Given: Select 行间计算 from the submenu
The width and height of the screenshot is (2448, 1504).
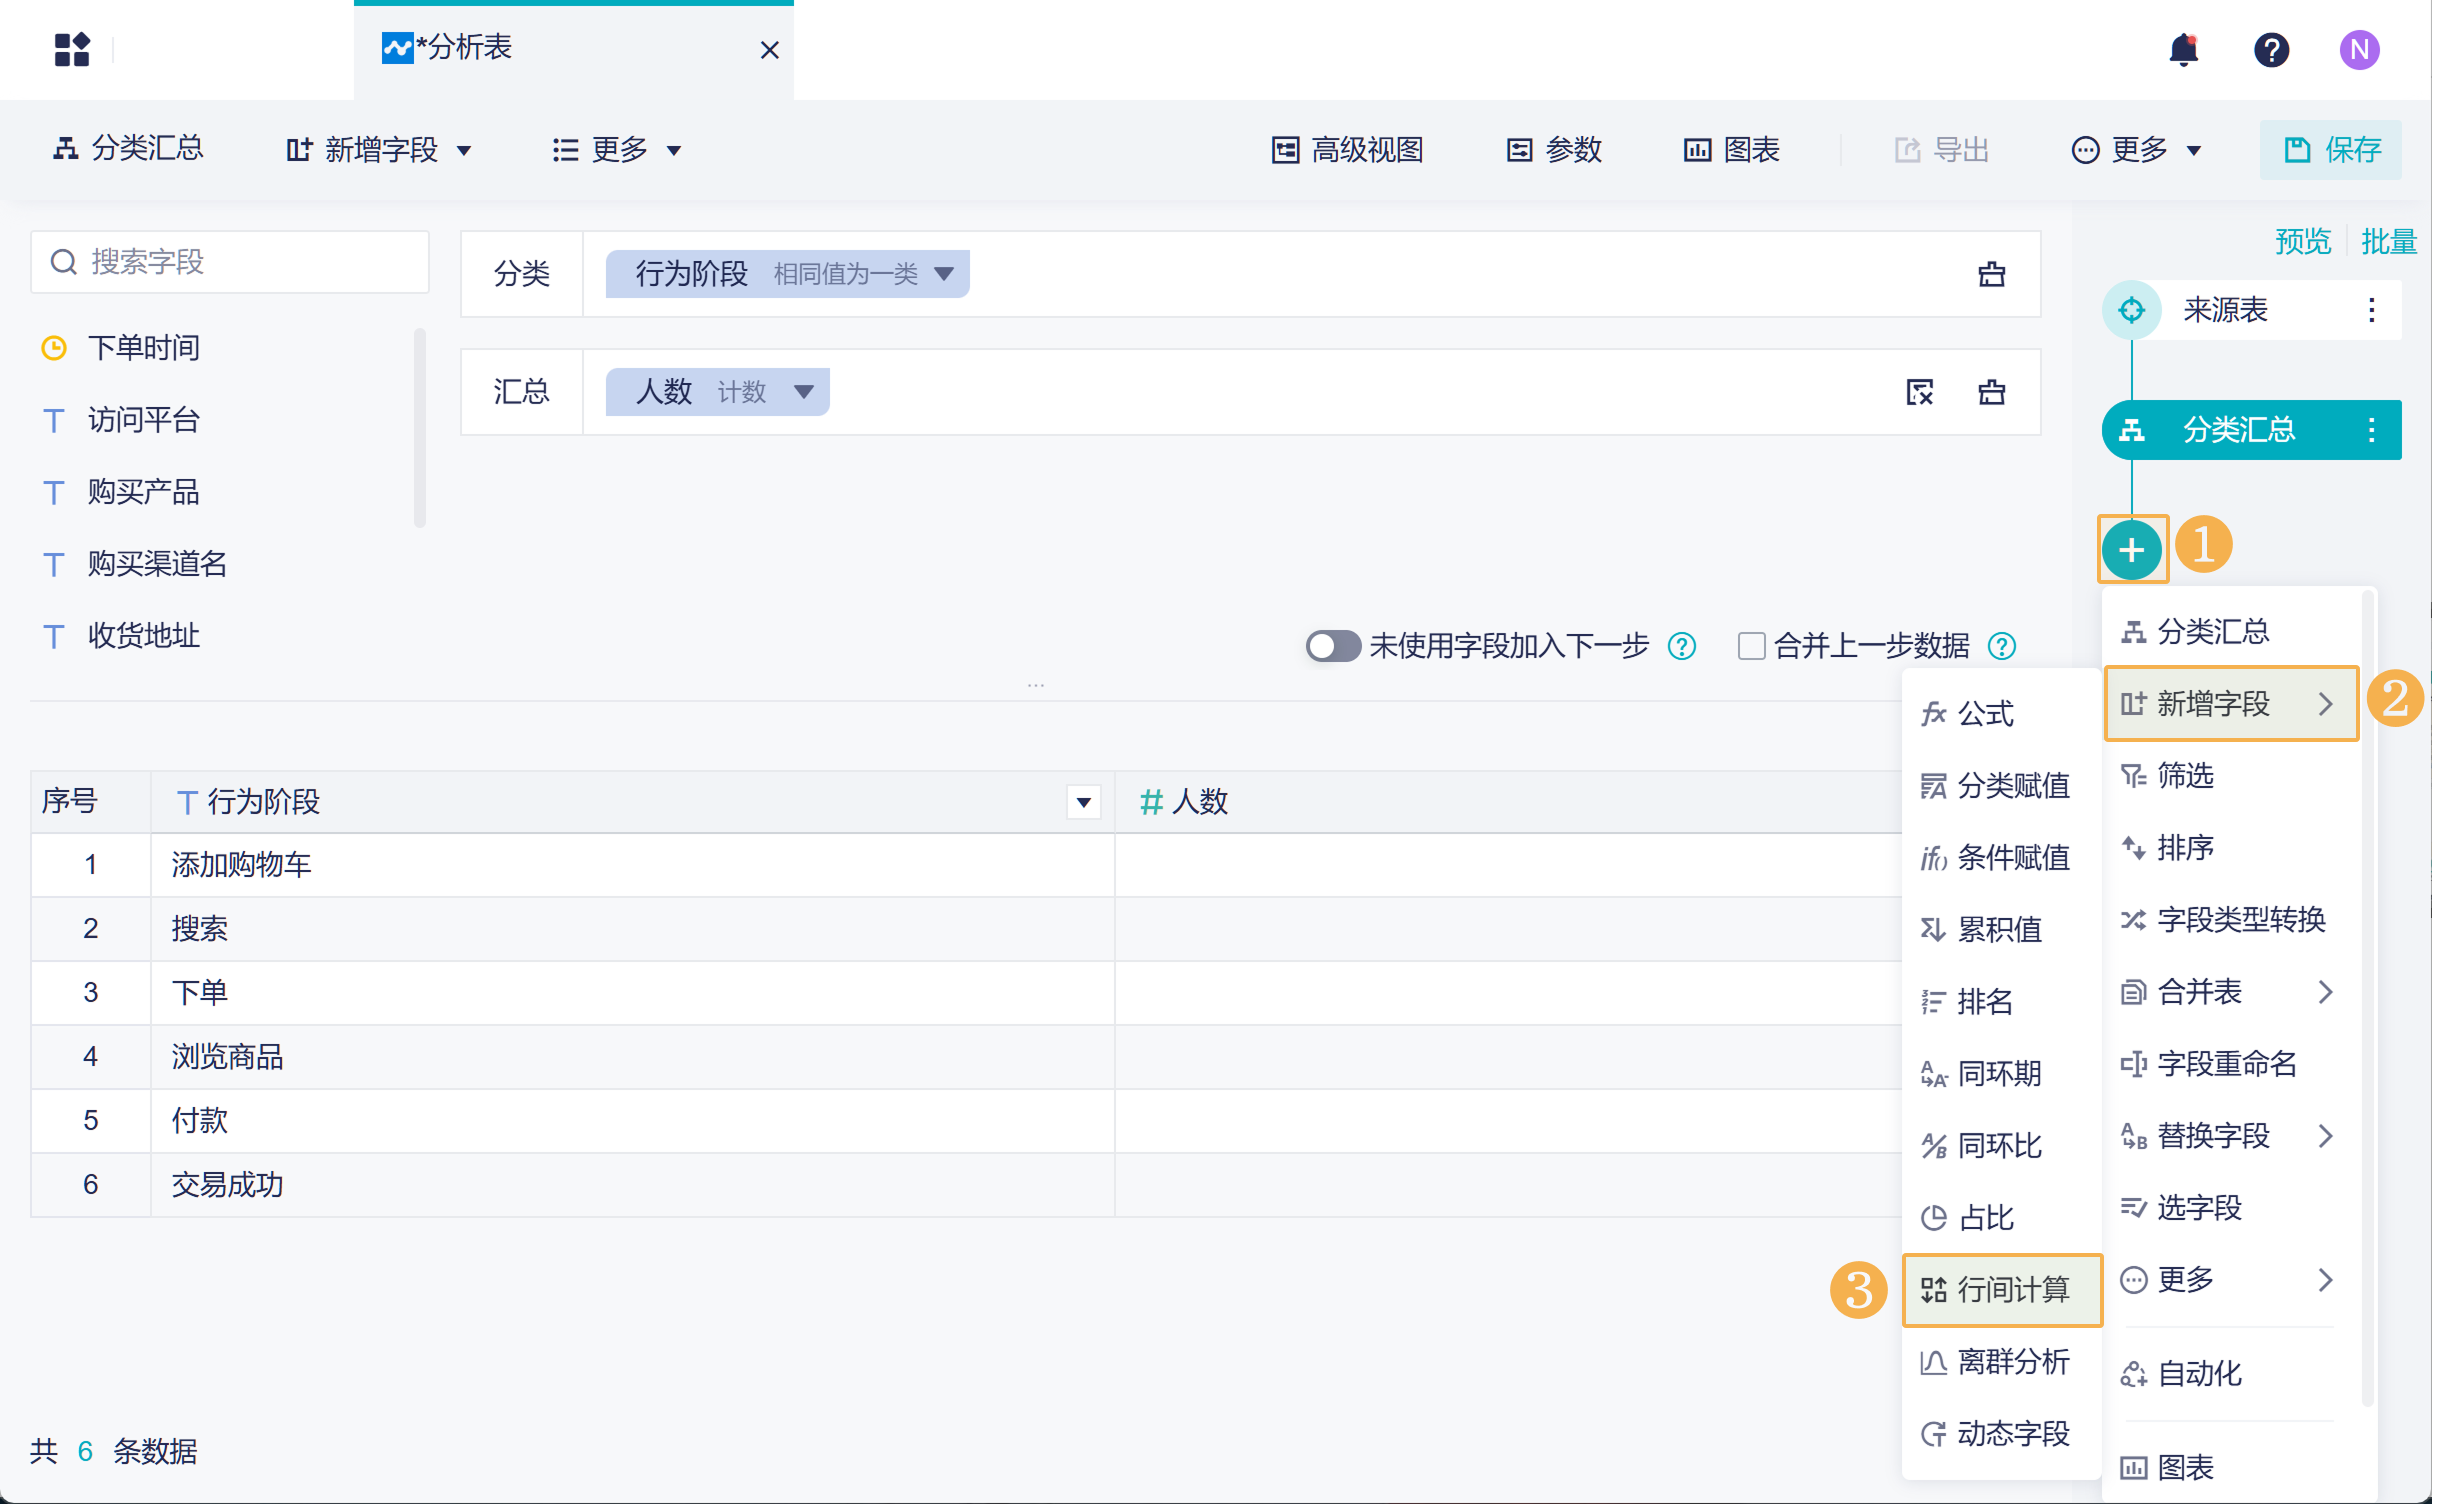Looking at the screenshot, I should [x=2002, y=1290].
